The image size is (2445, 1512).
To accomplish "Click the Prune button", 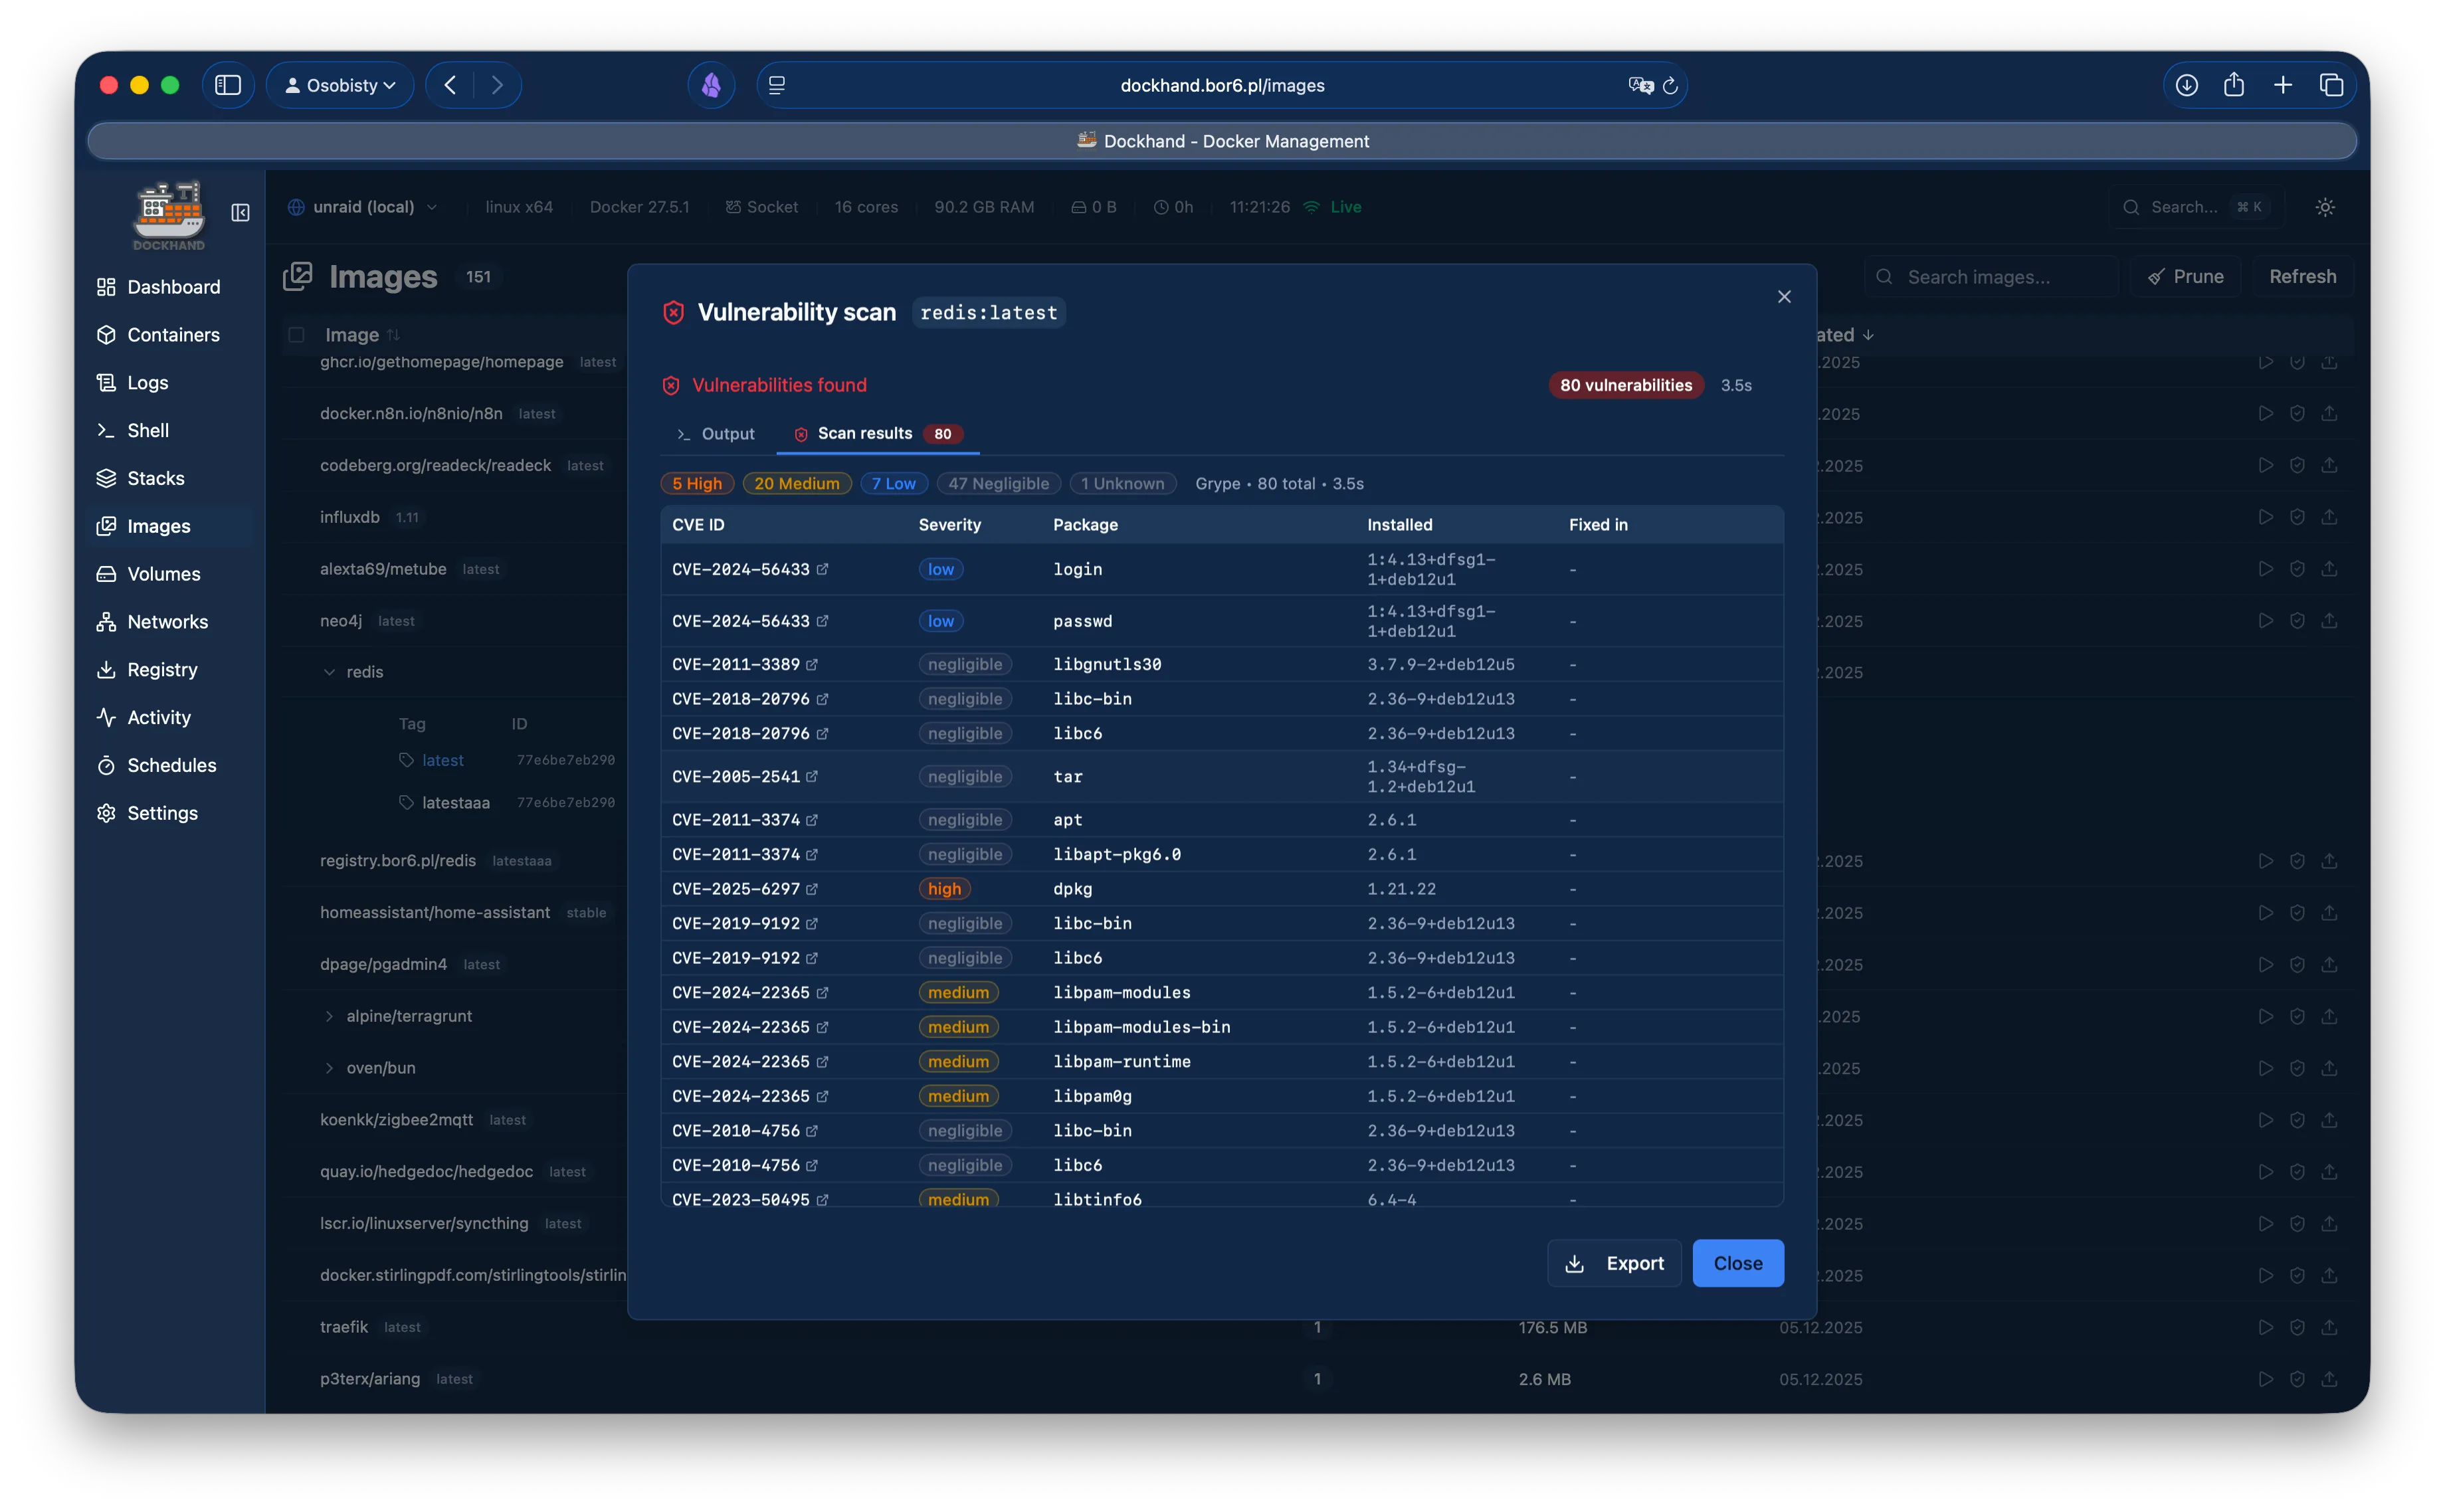I will [2185, 276].
